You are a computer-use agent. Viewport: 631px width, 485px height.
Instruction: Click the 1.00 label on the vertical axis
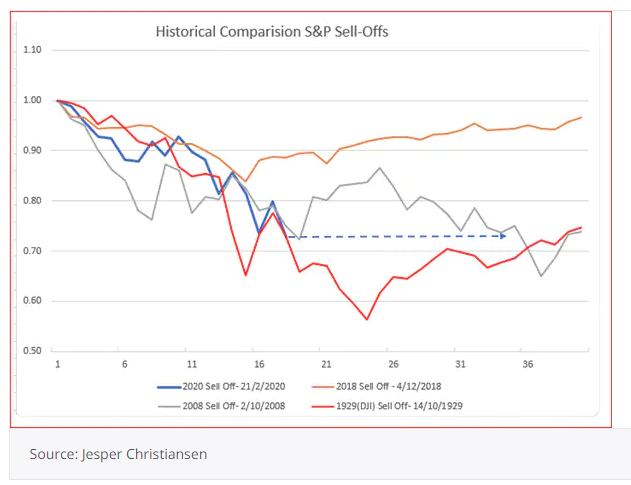30,100
